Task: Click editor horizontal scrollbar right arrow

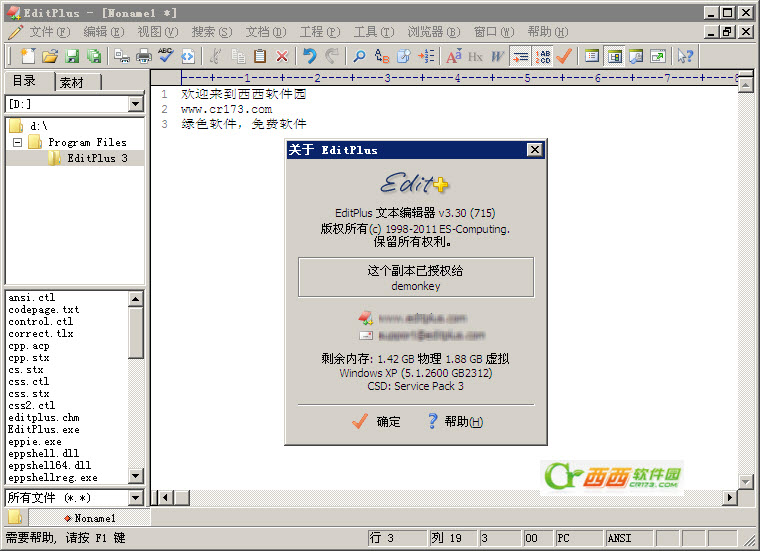Action: point(729,497)
